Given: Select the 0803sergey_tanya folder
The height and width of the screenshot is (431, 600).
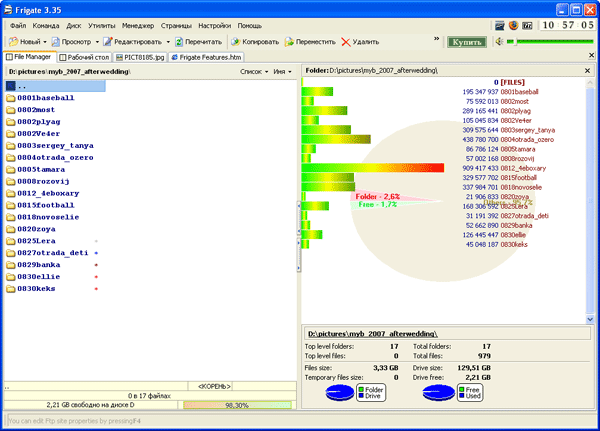Looking at the screenshot, I should click(x=50, y=145).
